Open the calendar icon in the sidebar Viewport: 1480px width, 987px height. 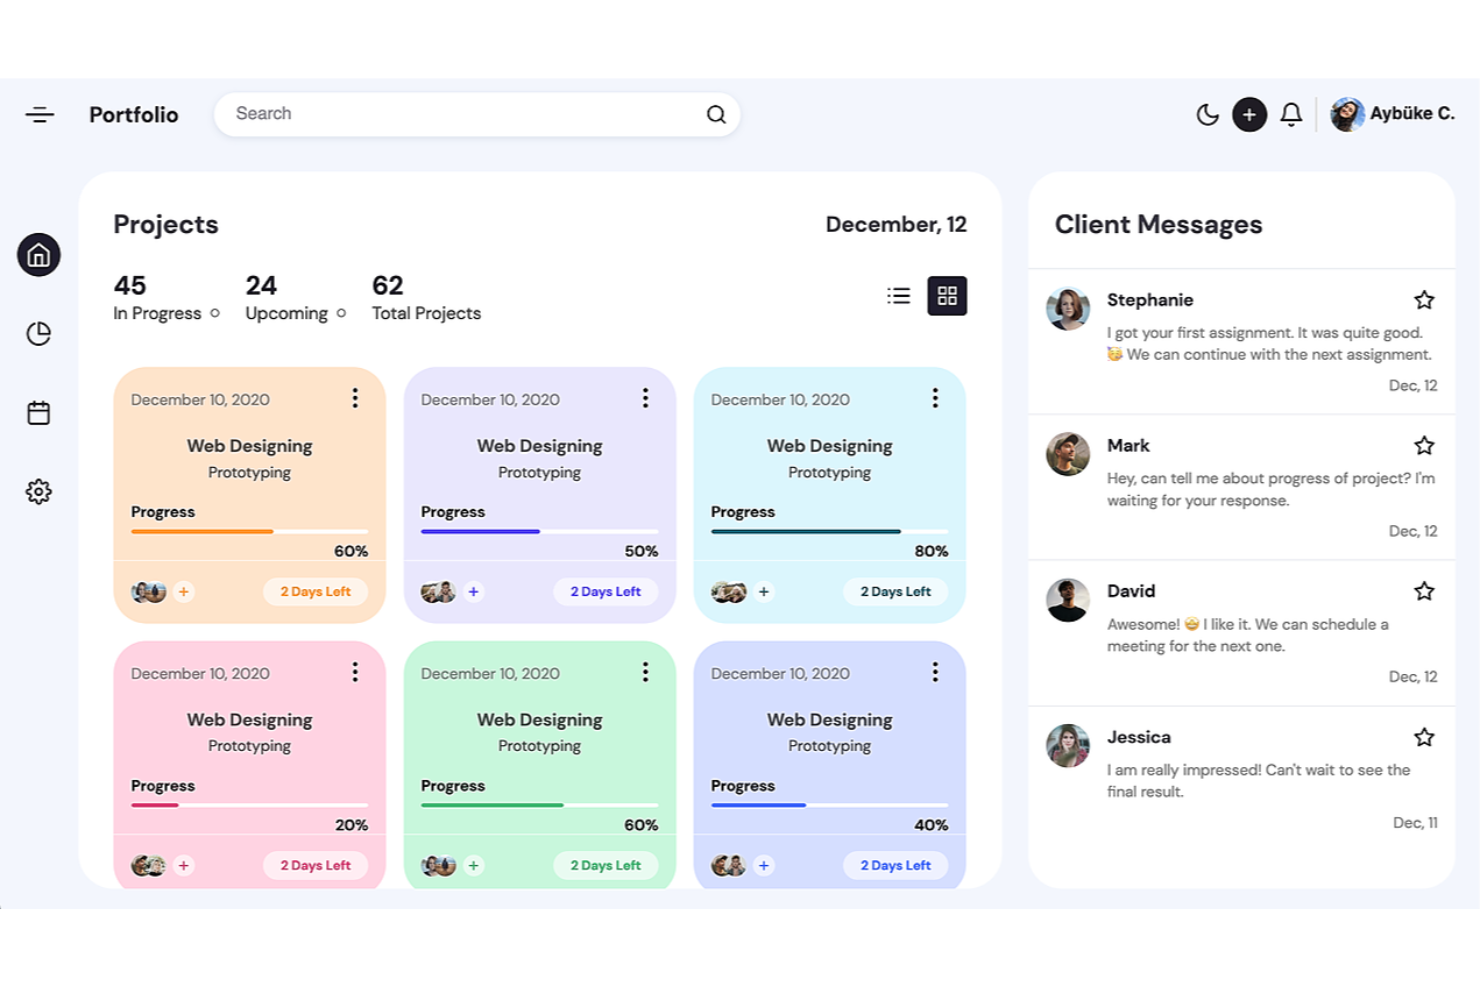38,412
